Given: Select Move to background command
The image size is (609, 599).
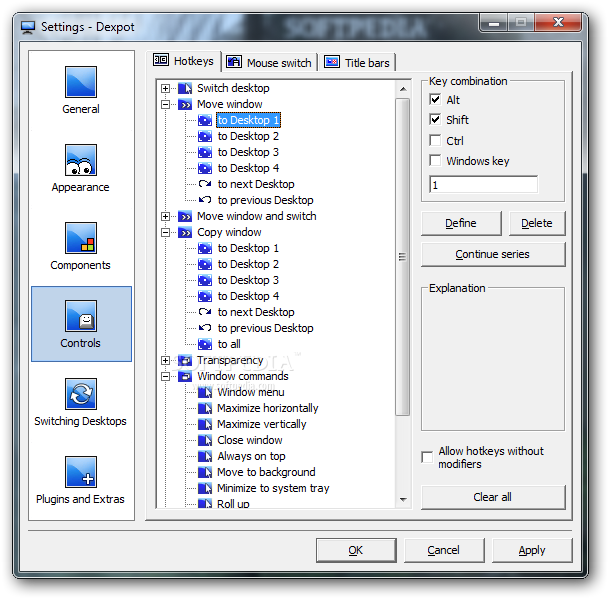Looking at the screenshot, I should tap(266, 472).
